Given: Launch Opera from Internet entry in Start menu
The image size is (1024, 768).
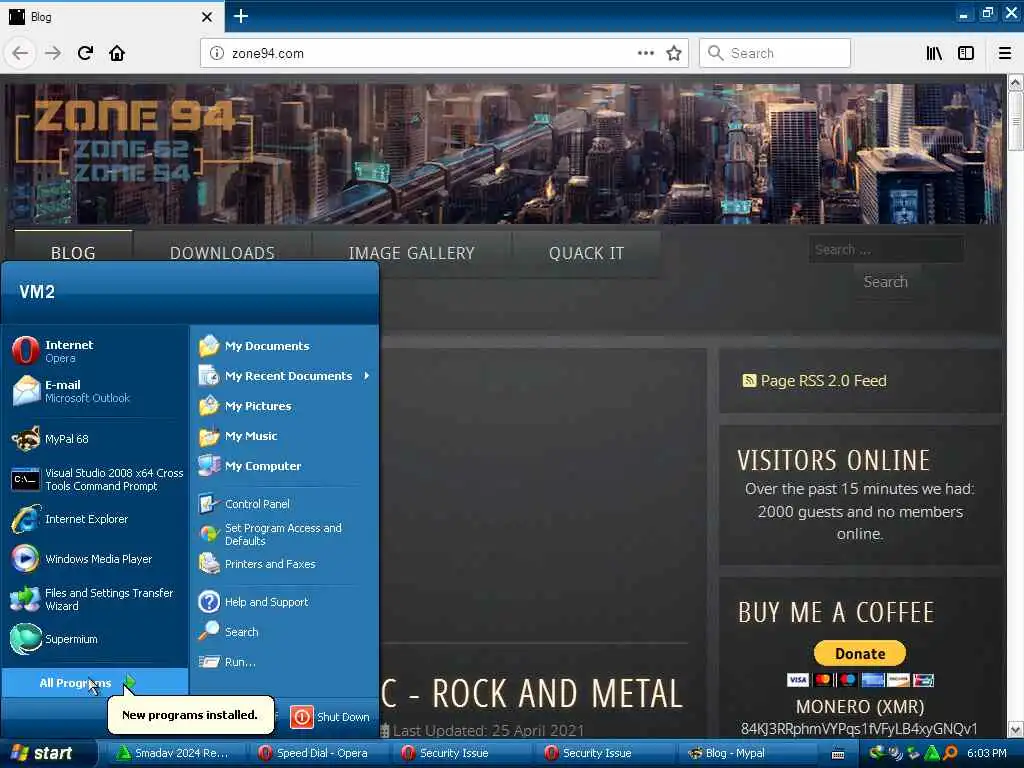Looking at the screenshot, I should point(95,351).
